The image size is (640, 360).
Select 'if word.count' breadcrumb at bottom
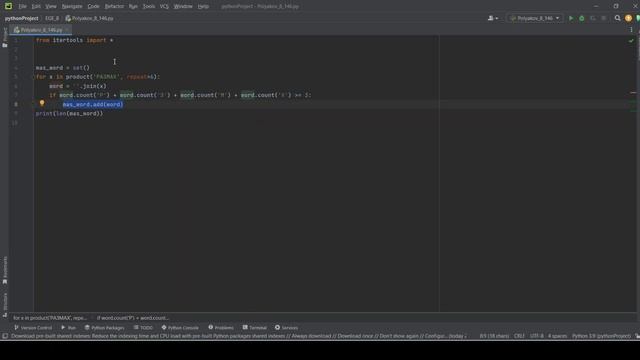point(132,318)
